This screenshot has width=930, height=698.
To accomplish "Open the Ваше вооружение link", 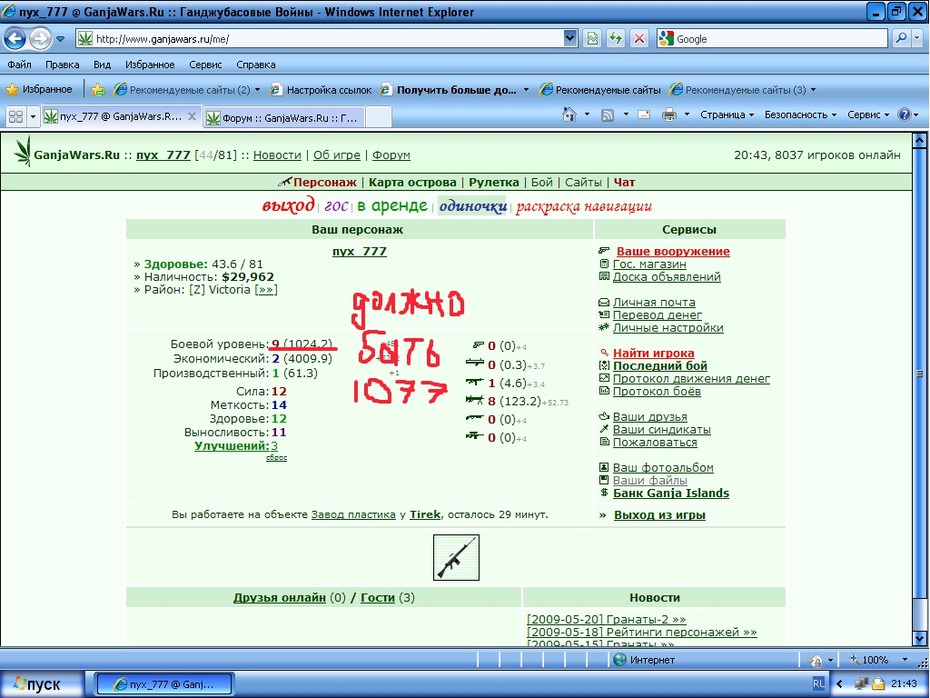I will click(673, 251).
